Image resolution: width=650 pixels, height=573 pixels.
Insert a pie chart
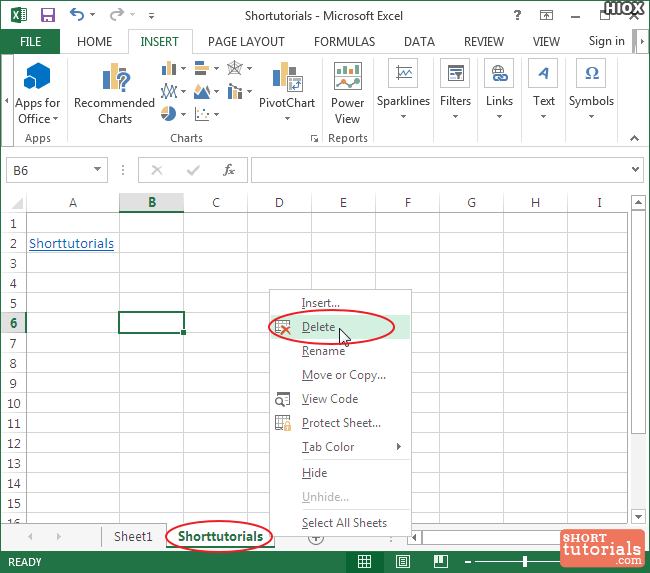(x=169, y=114)
